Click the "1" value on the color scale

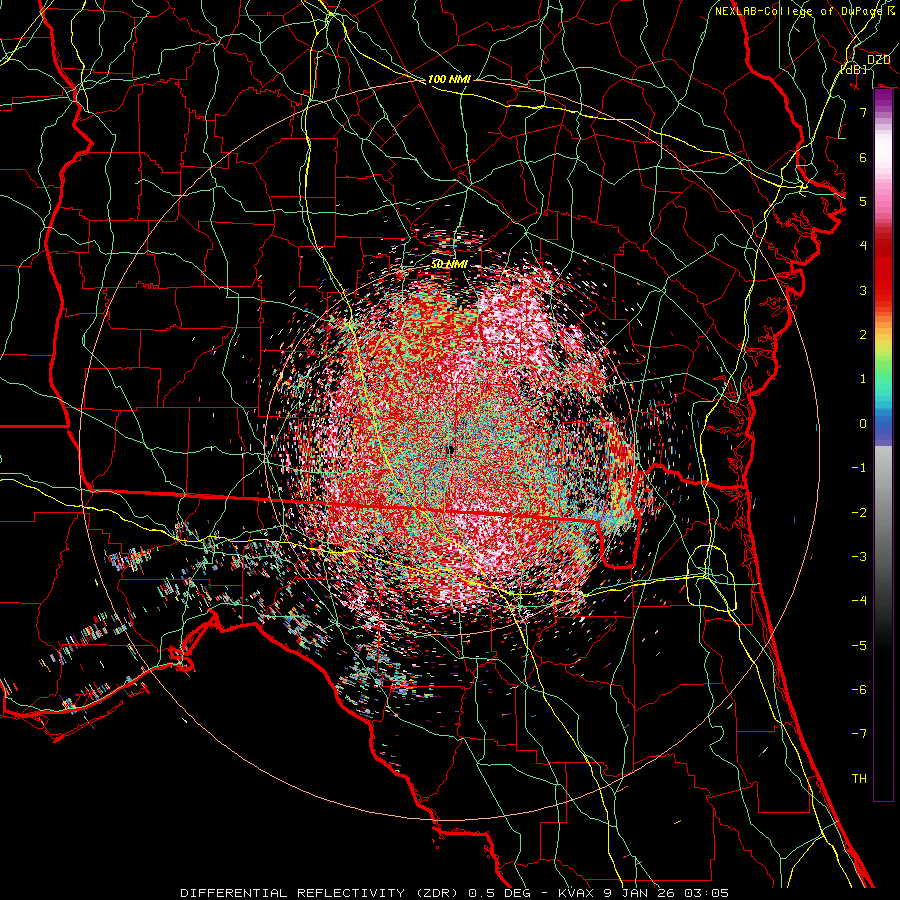(x=863, y=379)
